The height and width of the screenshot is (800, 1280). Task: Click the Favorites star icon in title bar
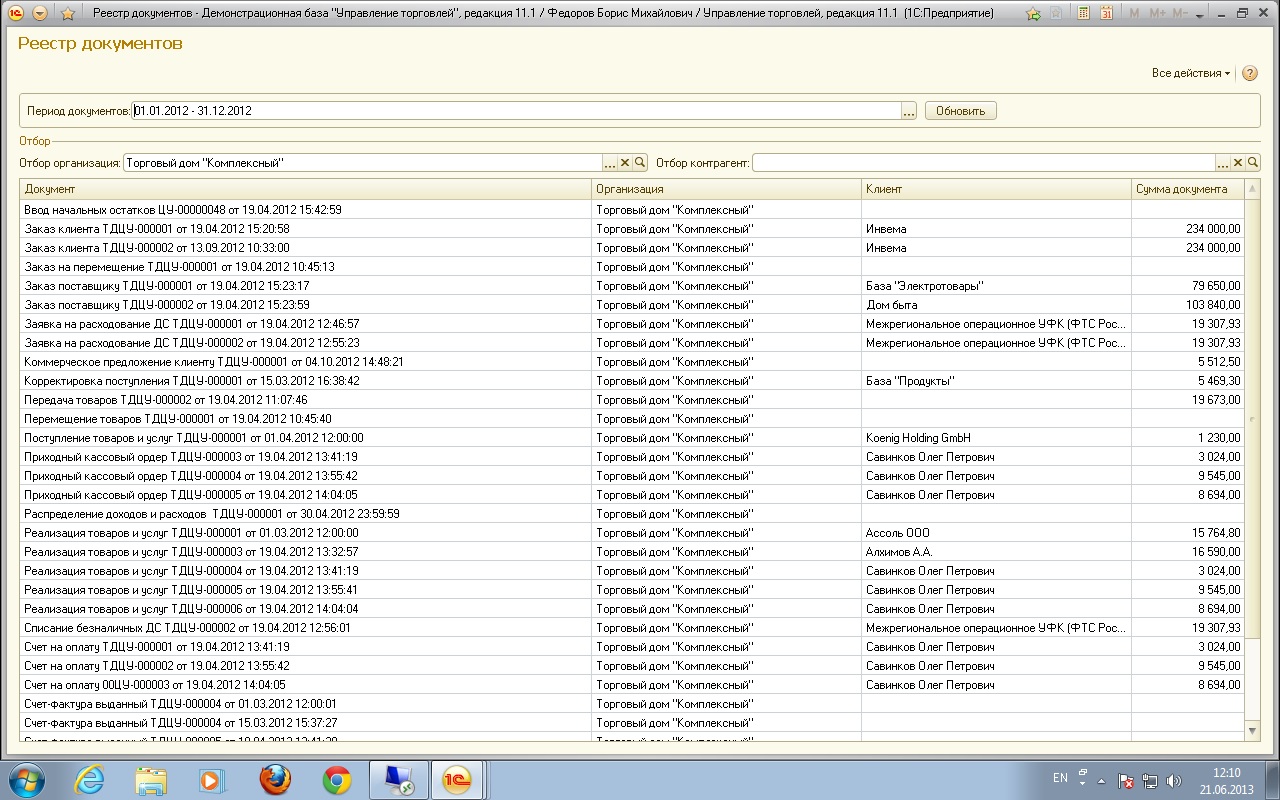click(68, 13)
